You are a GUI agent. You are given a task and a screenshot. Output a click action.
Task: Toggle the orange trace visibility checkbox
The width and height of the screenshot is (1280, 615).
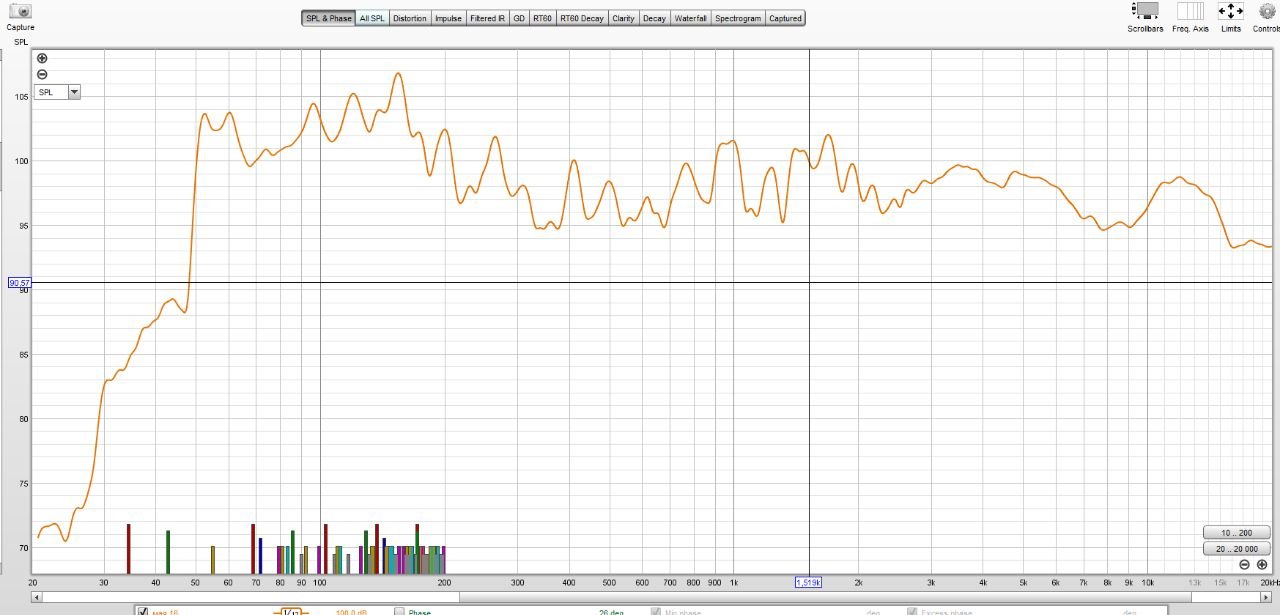[x=142, y=612]
